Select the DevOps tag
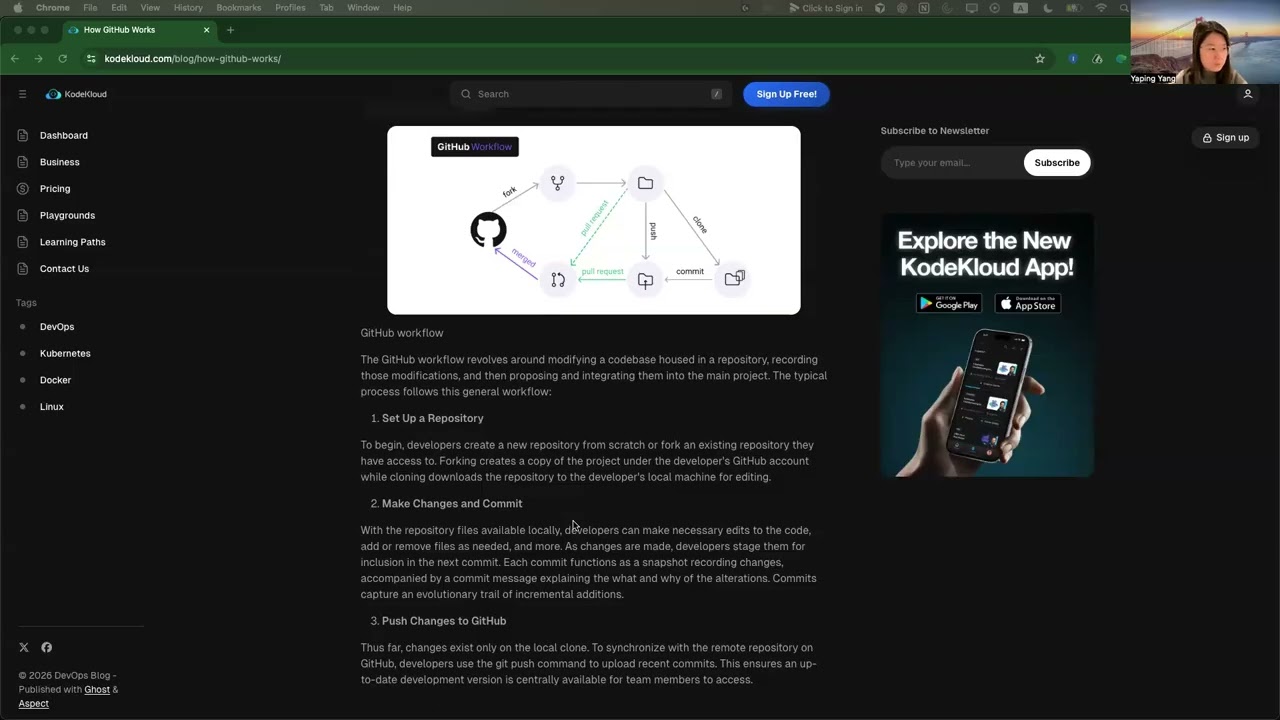 (57, 327)
